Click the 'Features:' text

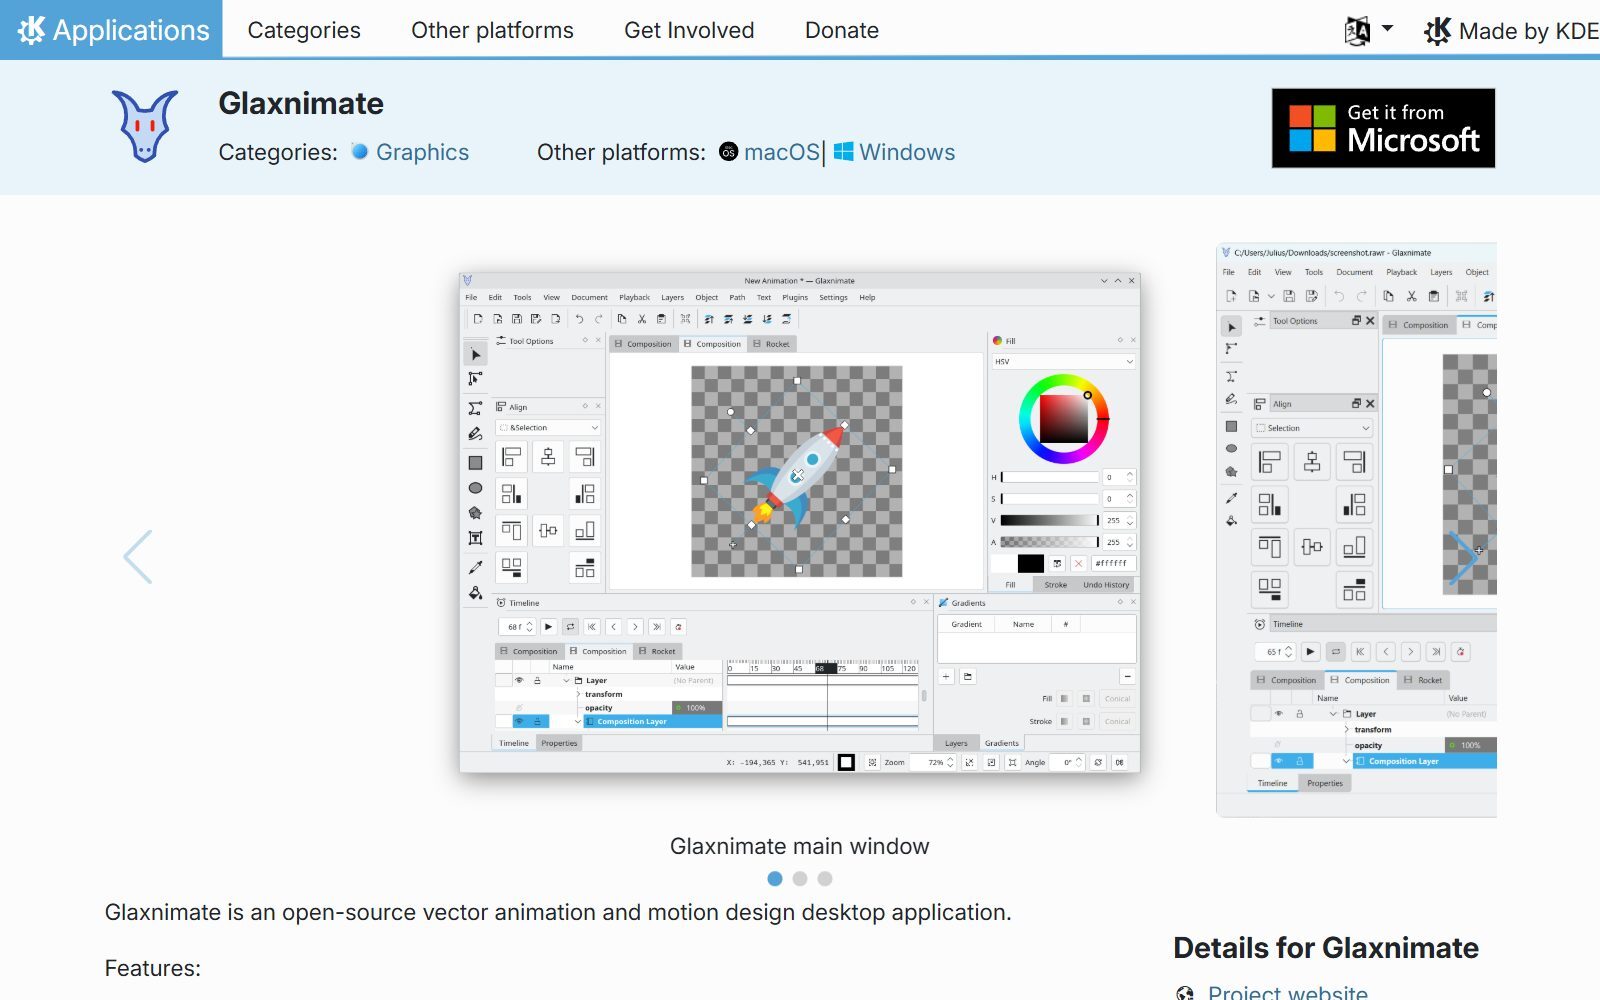(153, 968)
